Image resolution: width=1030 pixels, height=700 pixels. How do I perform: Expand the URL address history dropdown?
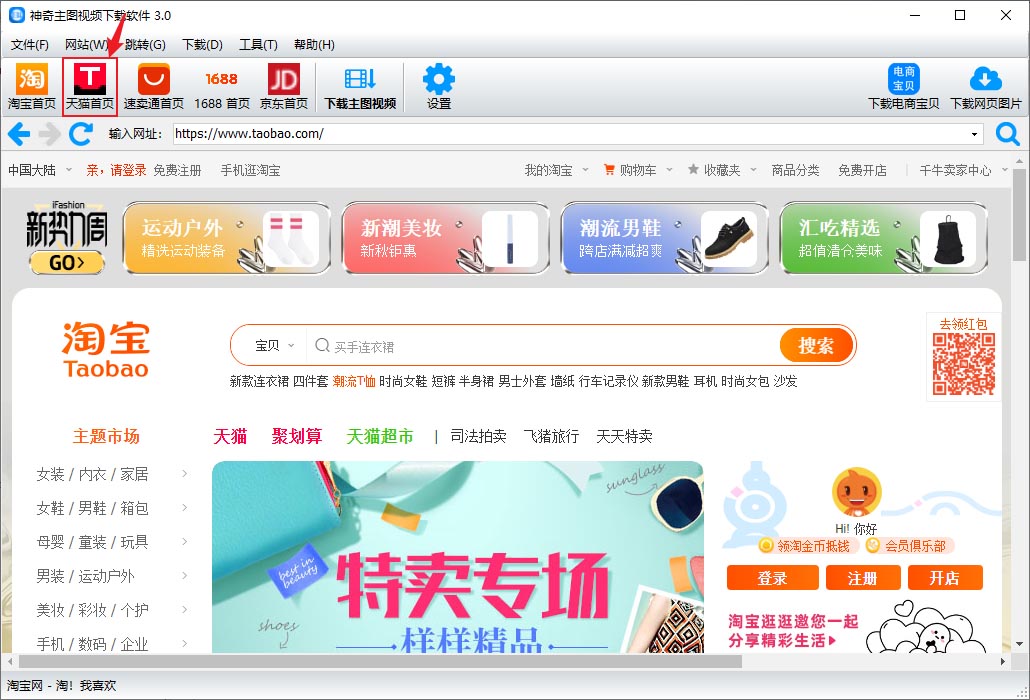tap(975, 134)
